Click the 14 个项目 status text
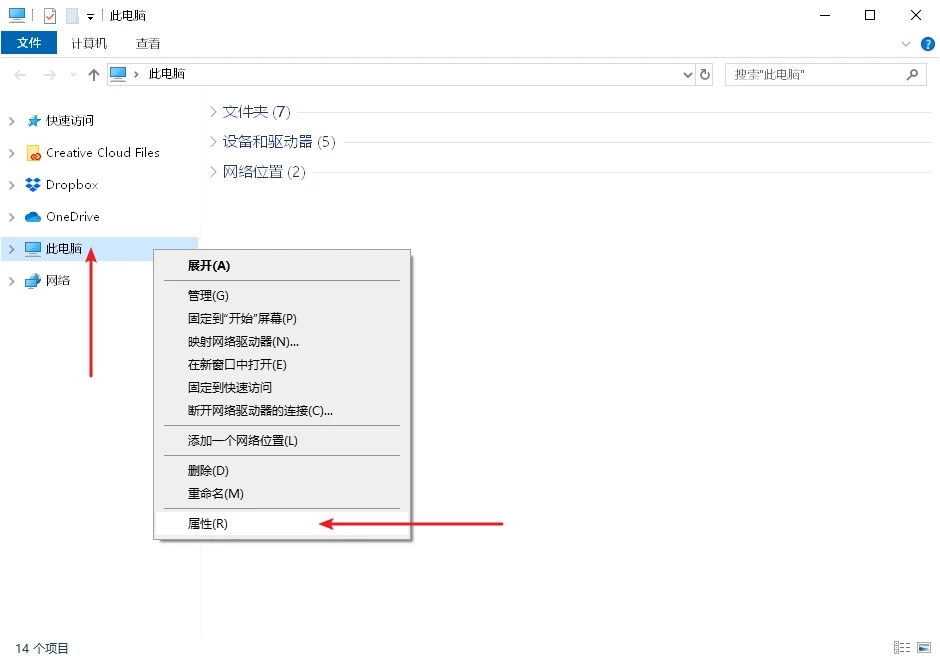 click(x=41, y=648)
